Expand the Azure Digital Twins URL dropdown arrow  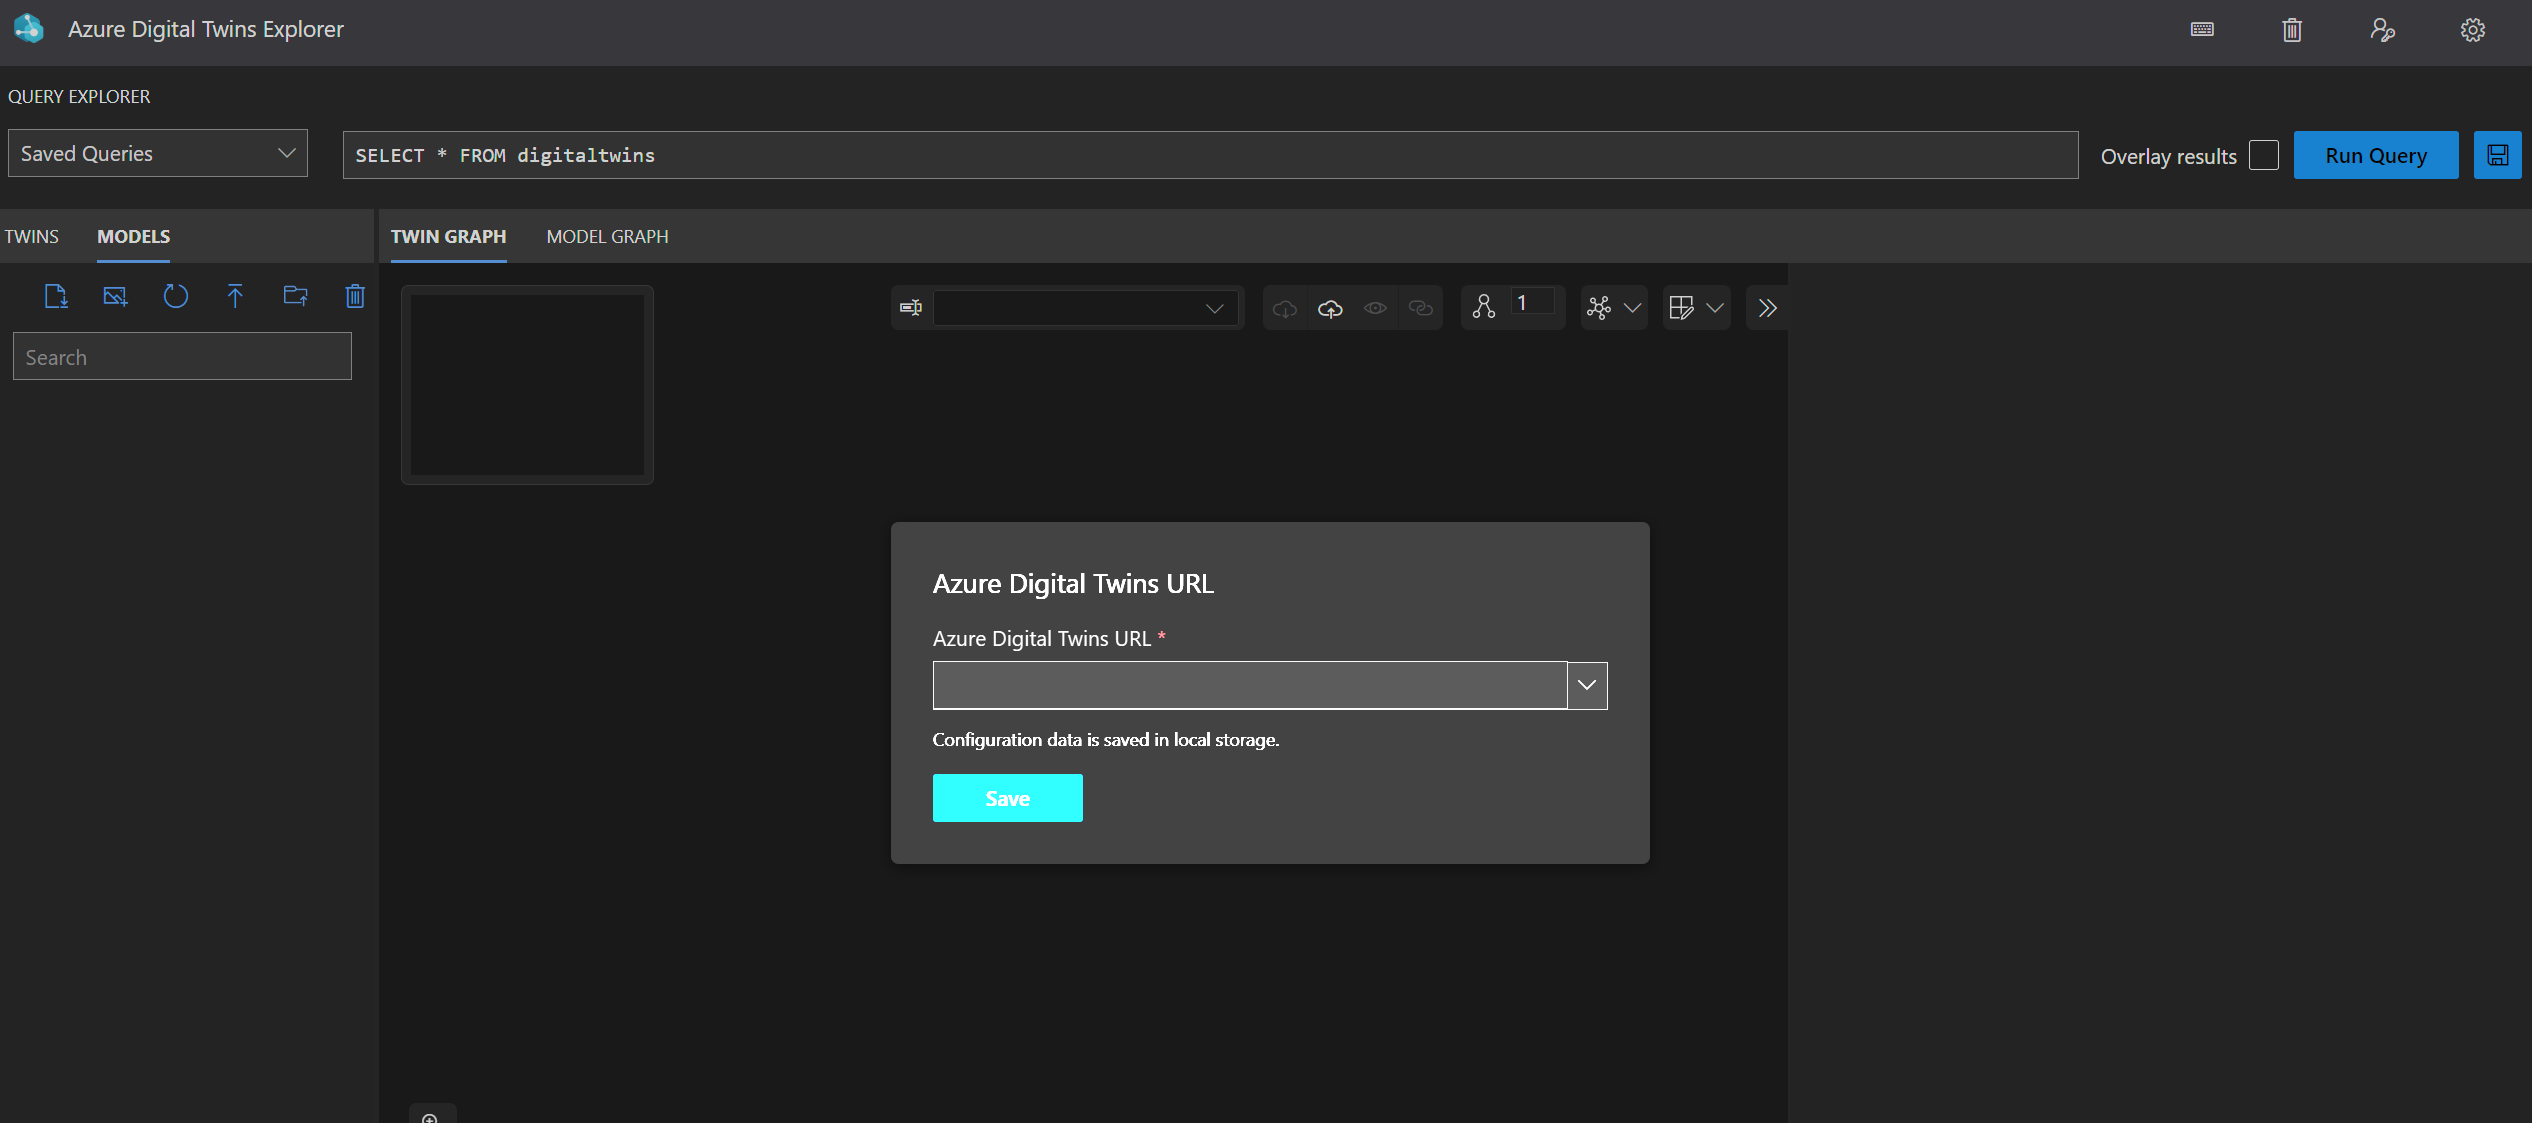tap(1587, 685)
